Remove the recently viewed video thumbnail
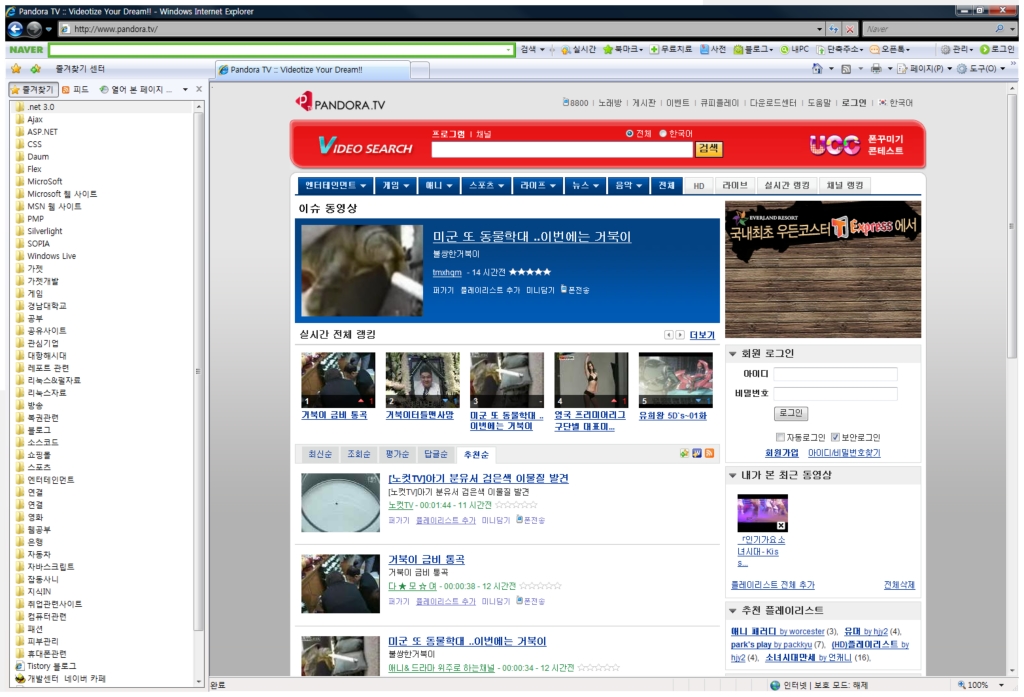Image resolution: width=1024 pixels, height=697 pixels. [781, 525]
